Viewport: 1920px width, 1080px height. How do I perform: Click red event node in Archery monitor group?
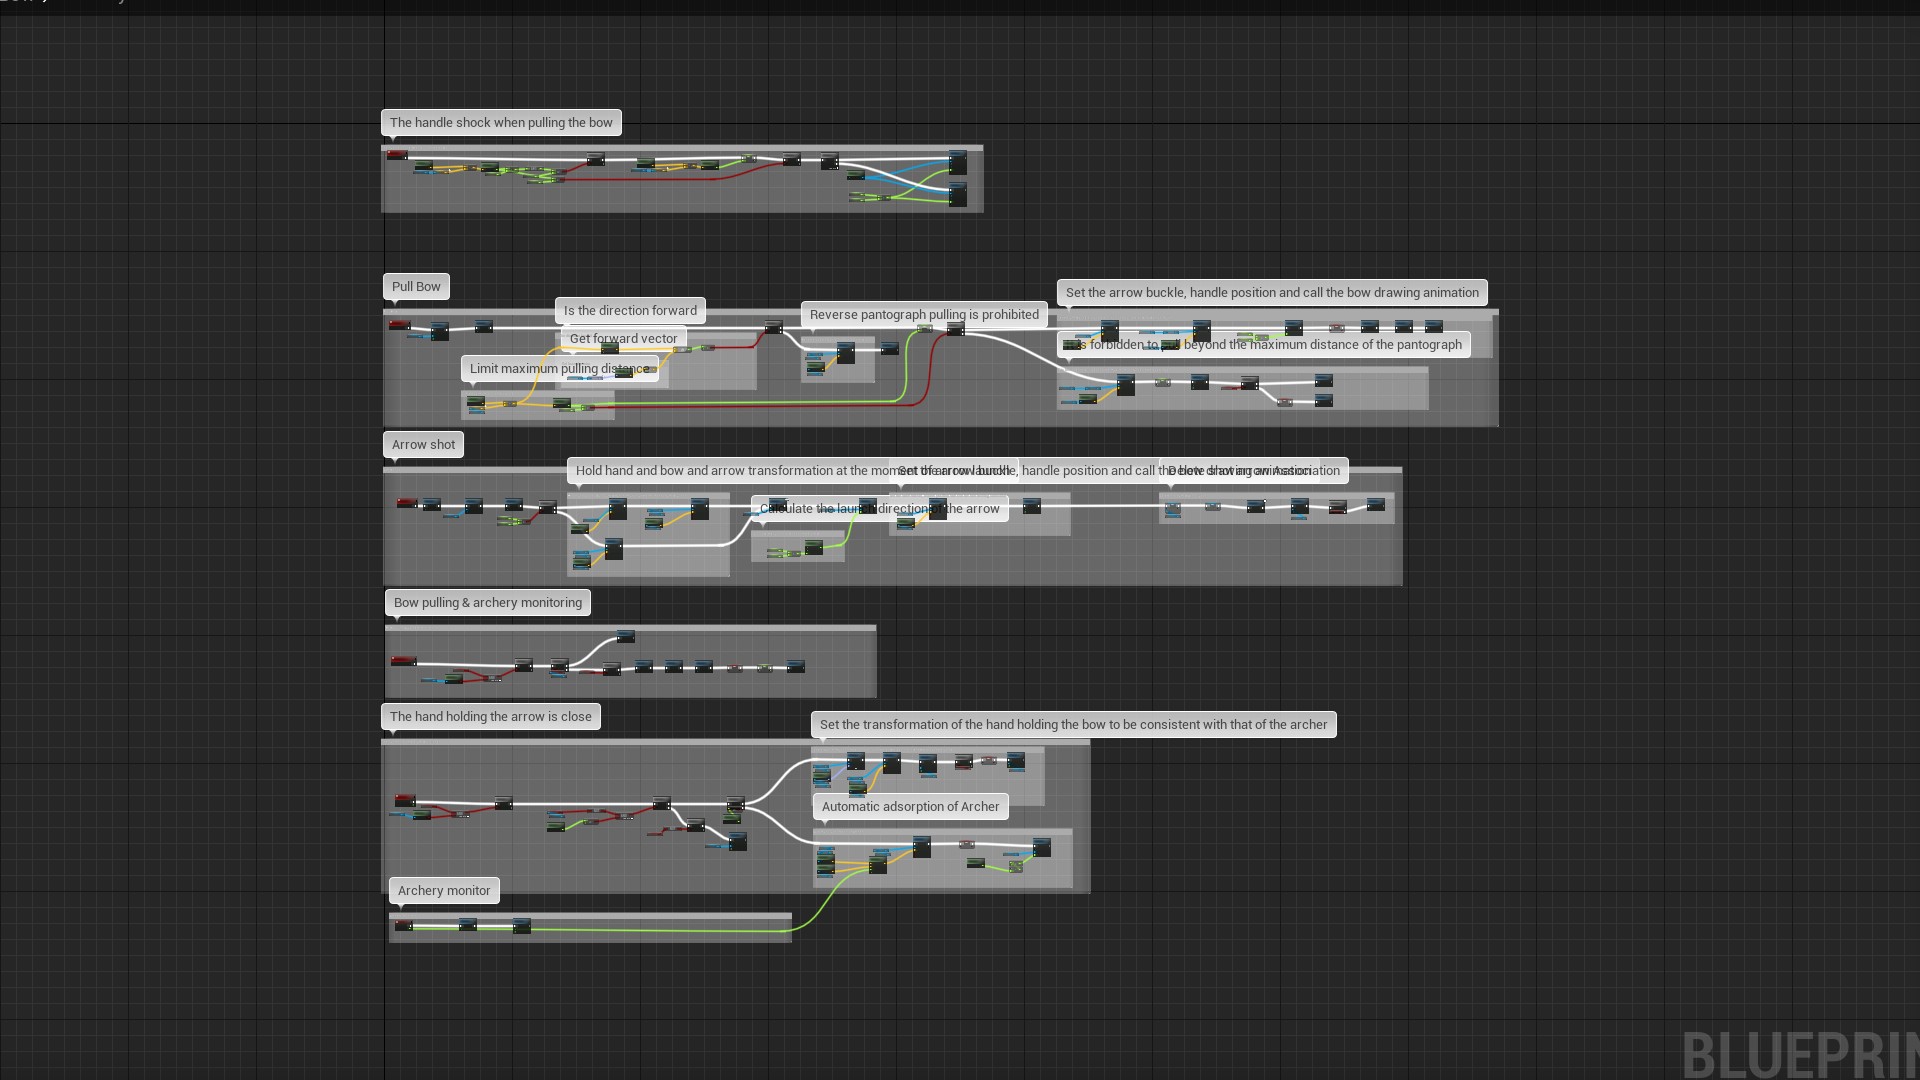point(403,925)
